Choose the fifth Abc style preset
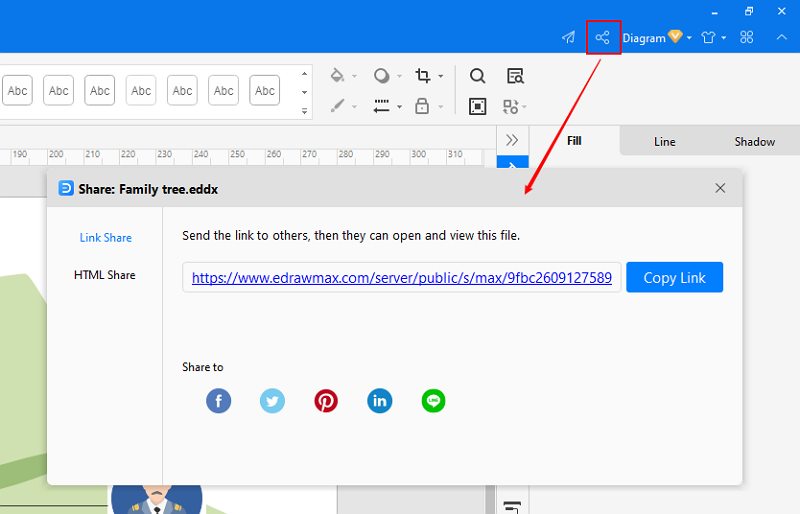The width and height of the screenshot is (800, 514). point(182,90)
